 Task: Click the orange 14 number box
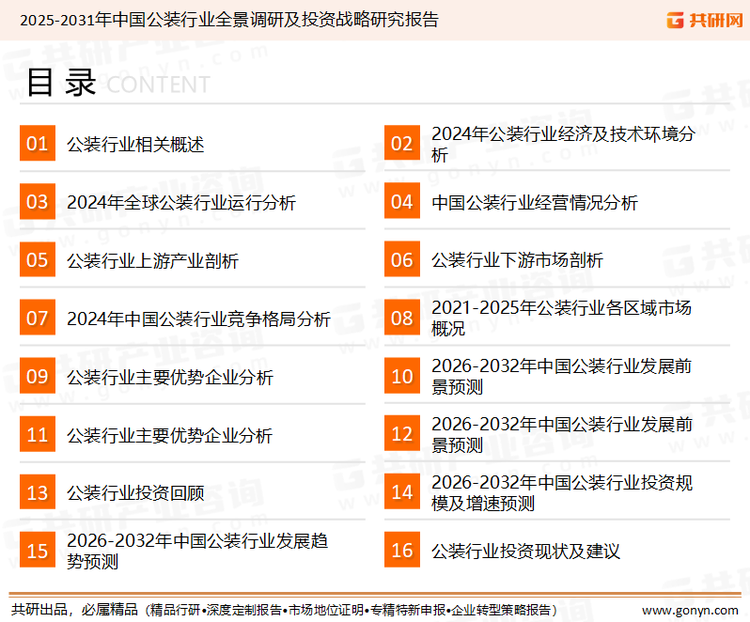(402, 492)
